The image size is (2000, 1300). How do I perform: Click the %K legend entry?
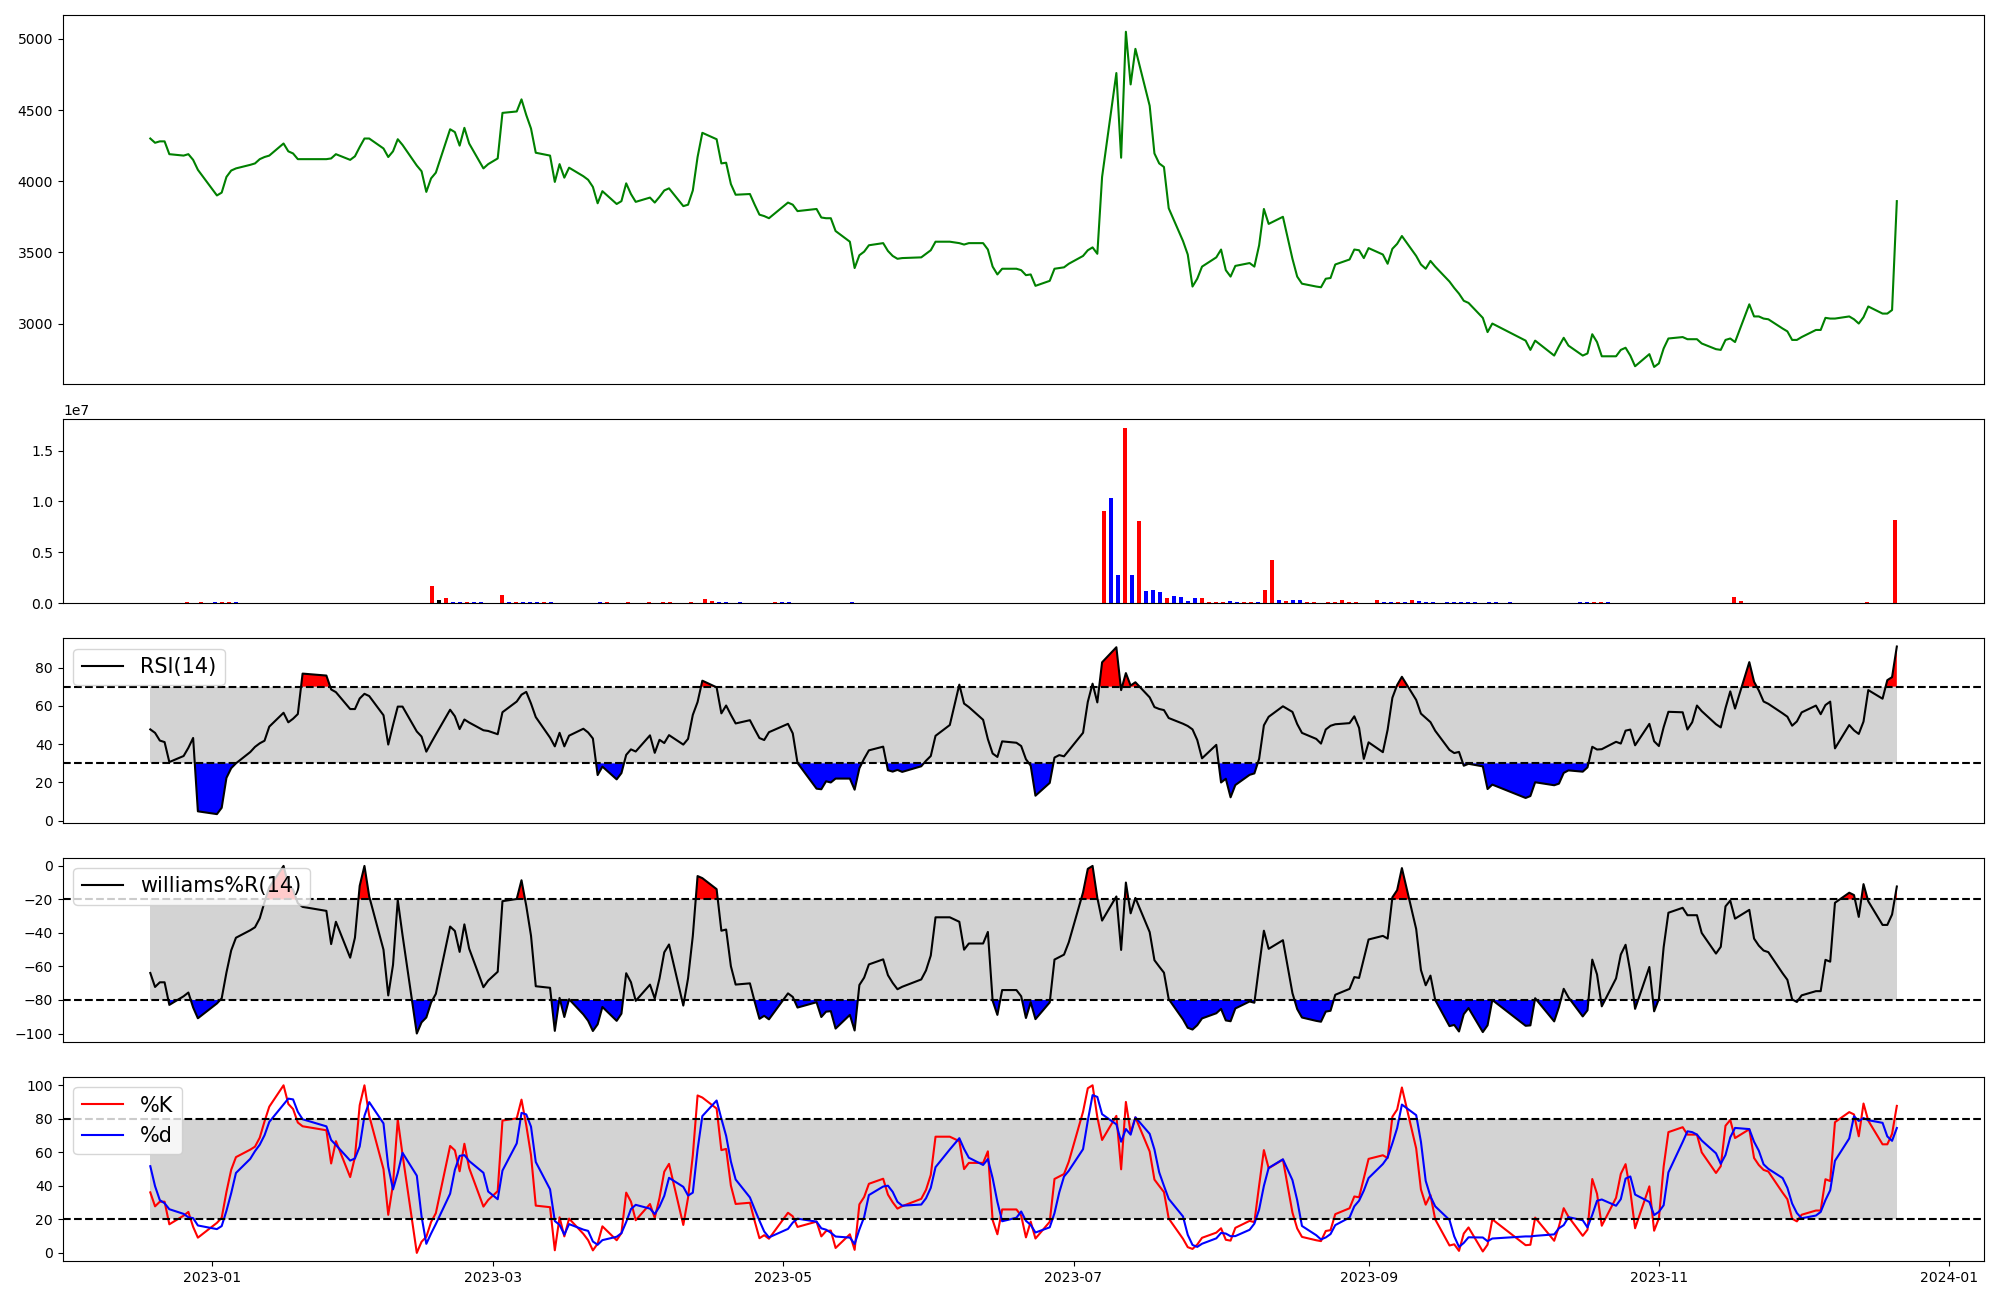pyautogui.click(x=156, y=1105)
